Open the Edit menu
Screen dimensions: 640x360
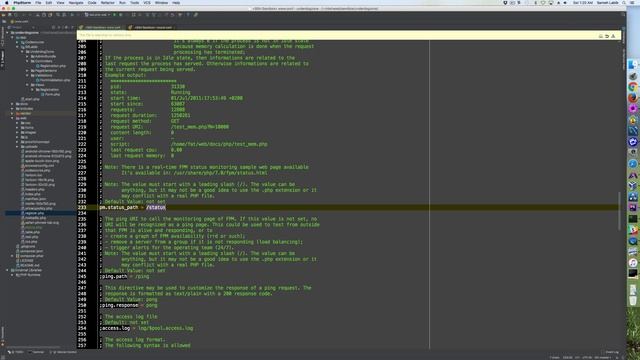49,2
